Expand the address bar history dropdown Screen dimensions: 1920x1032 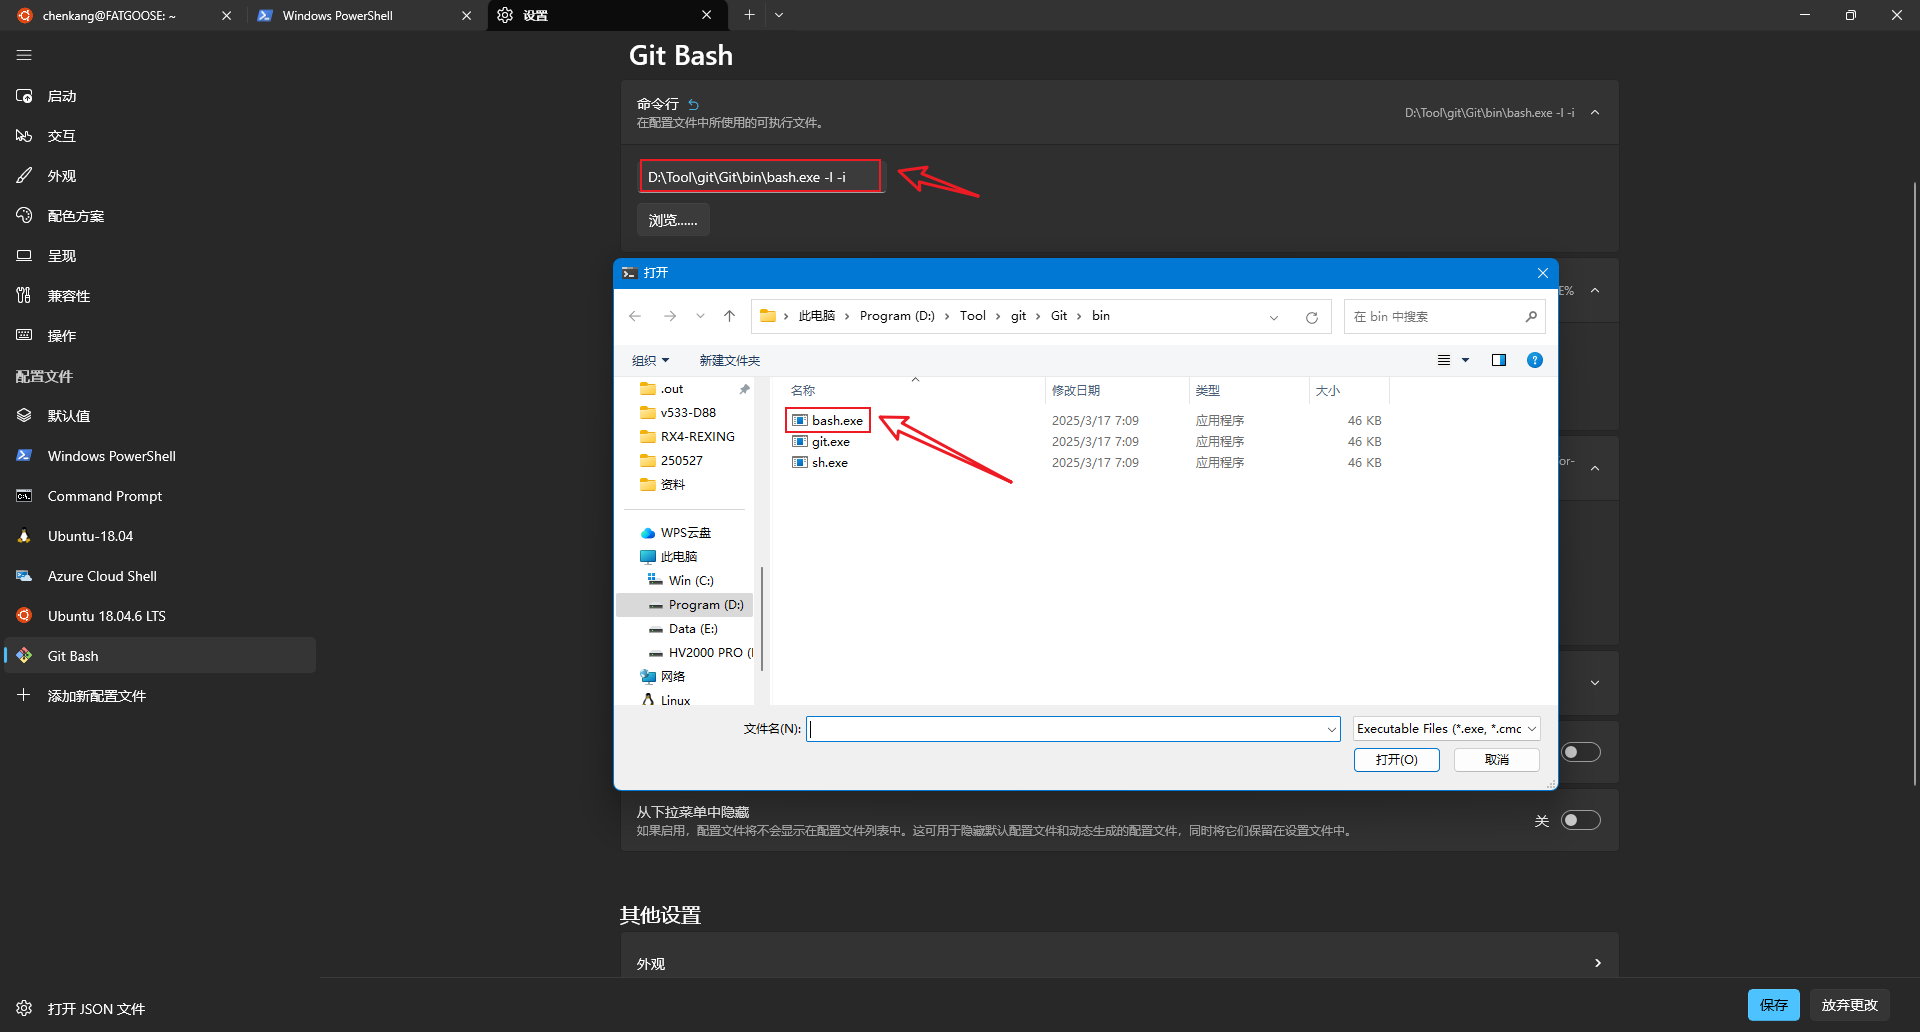pos(1274,317)
